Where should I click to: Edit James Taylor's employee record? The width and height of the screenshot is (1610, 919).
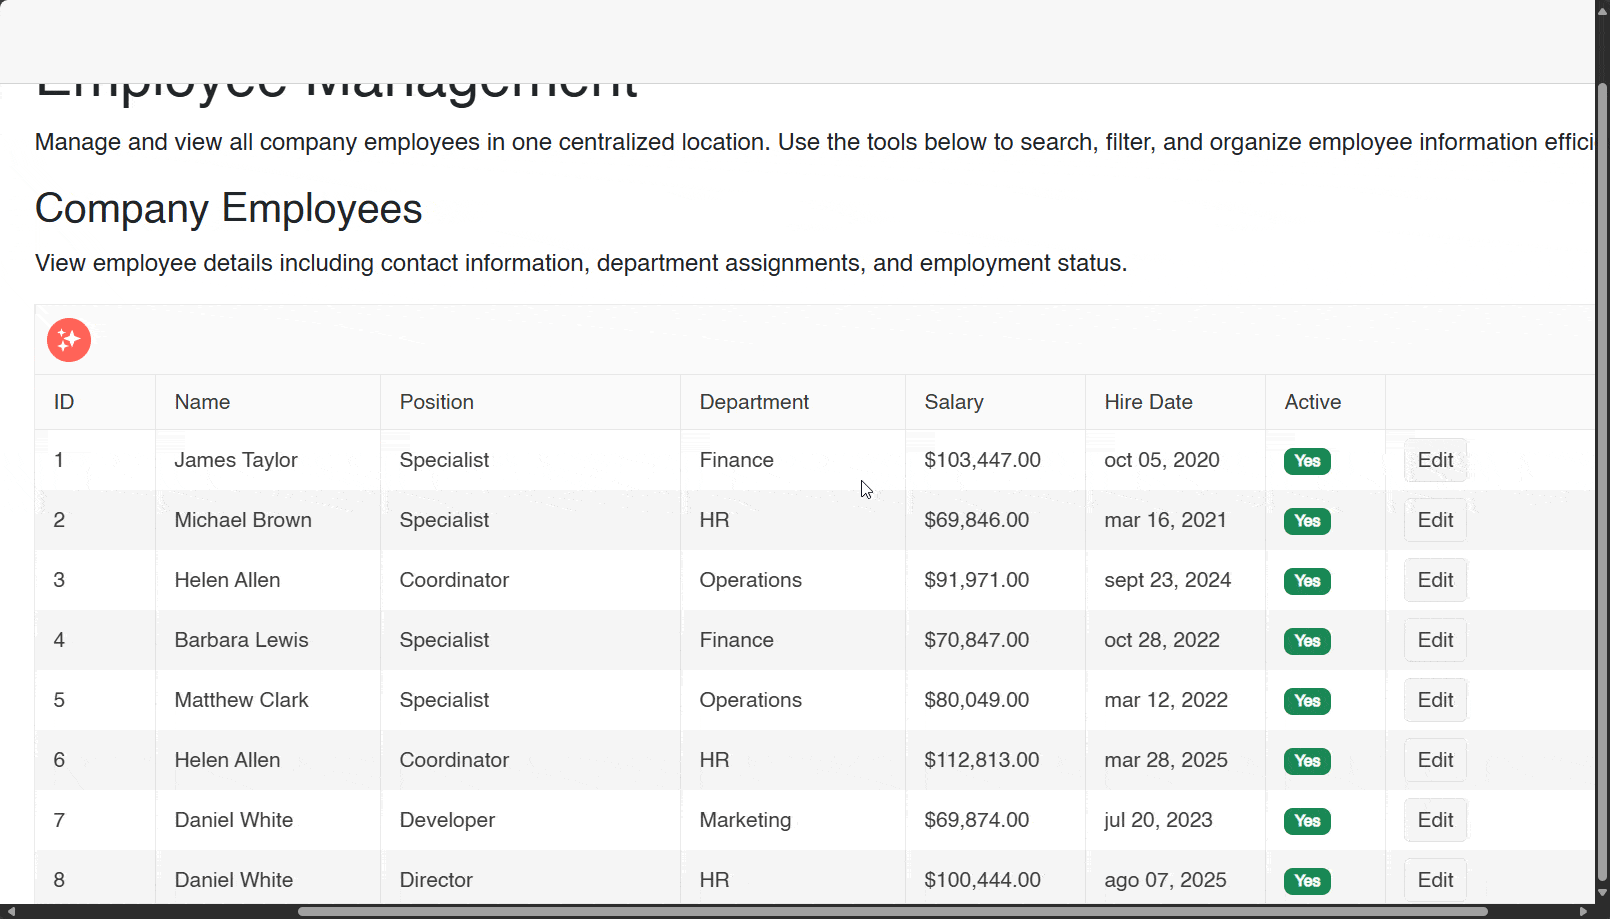(x=1435, y=460)
